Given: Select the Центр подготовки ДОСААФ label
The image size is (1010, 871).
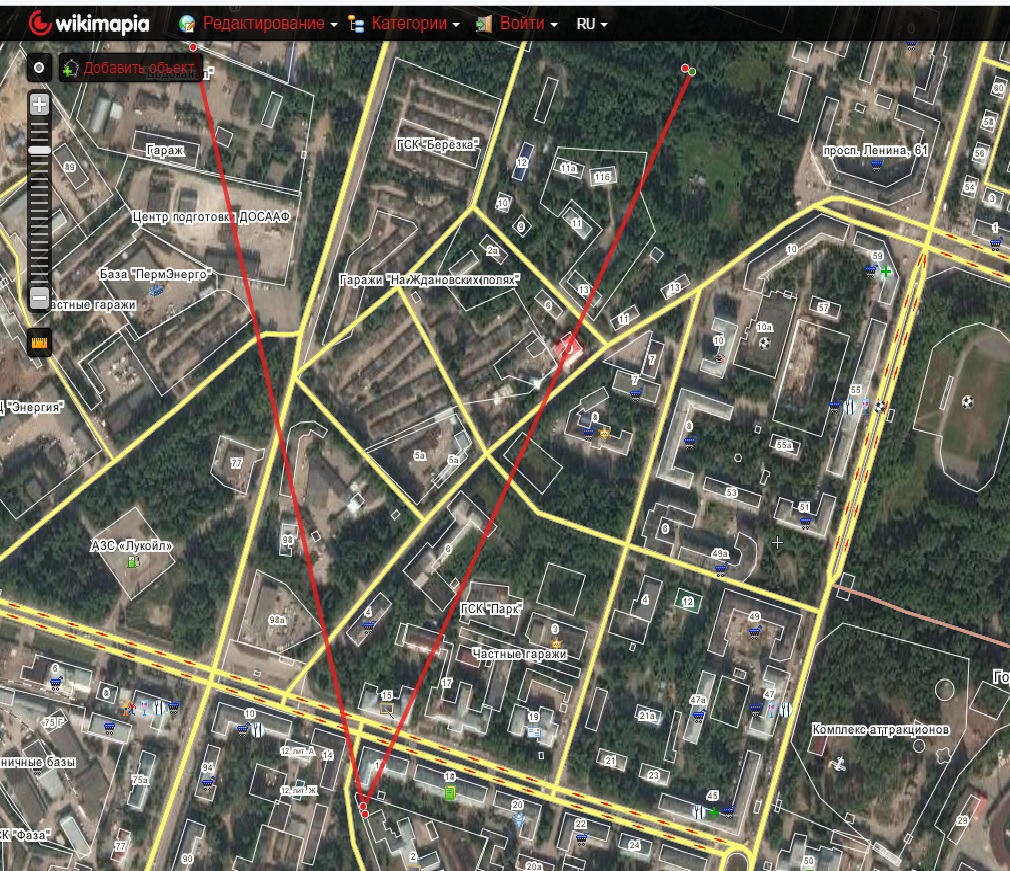Looking at the screenshot, I should point(211,217).
